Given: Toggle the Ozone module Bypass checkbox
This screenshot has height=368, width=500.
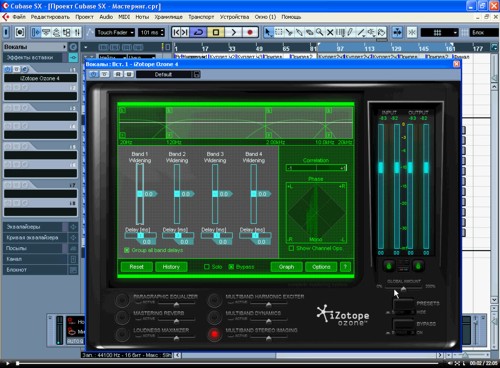Looking at the screenshot, I should click(231, 267).
